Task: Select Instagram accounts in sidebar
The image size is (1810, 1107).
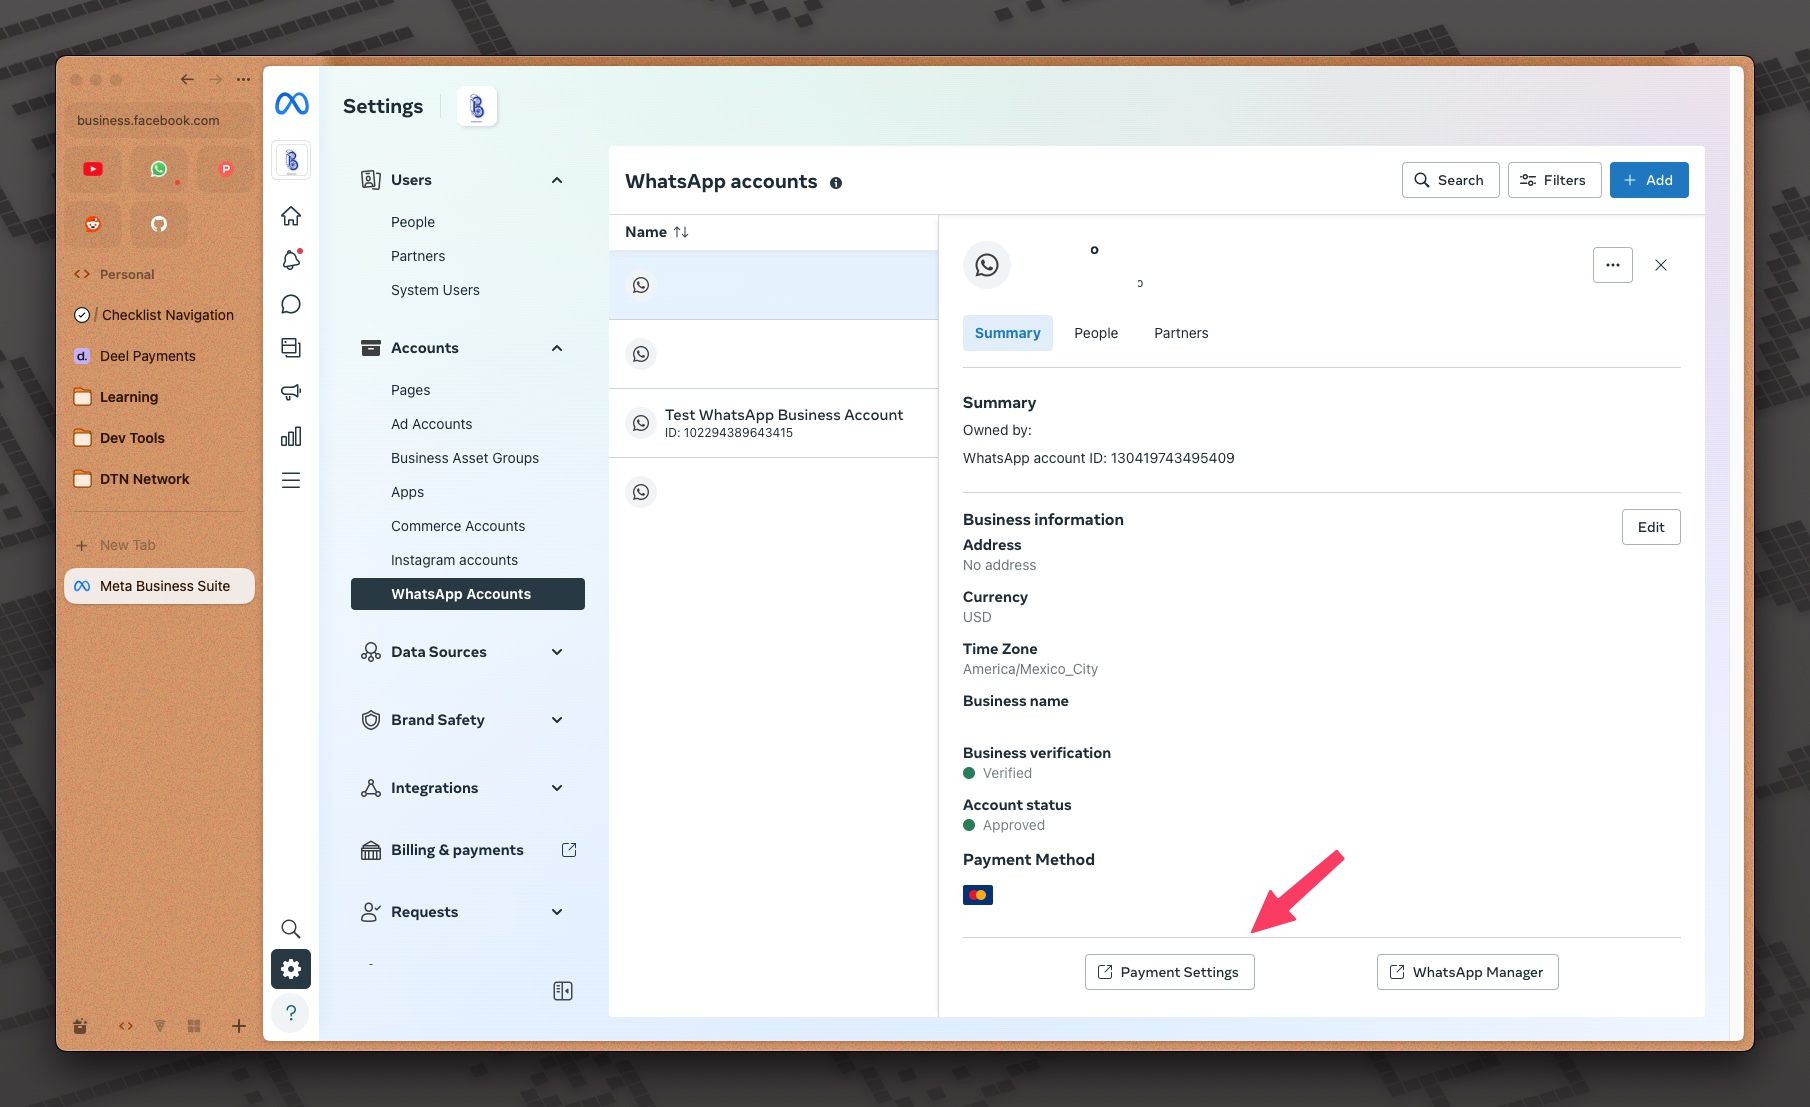Action: coord(454,560)
